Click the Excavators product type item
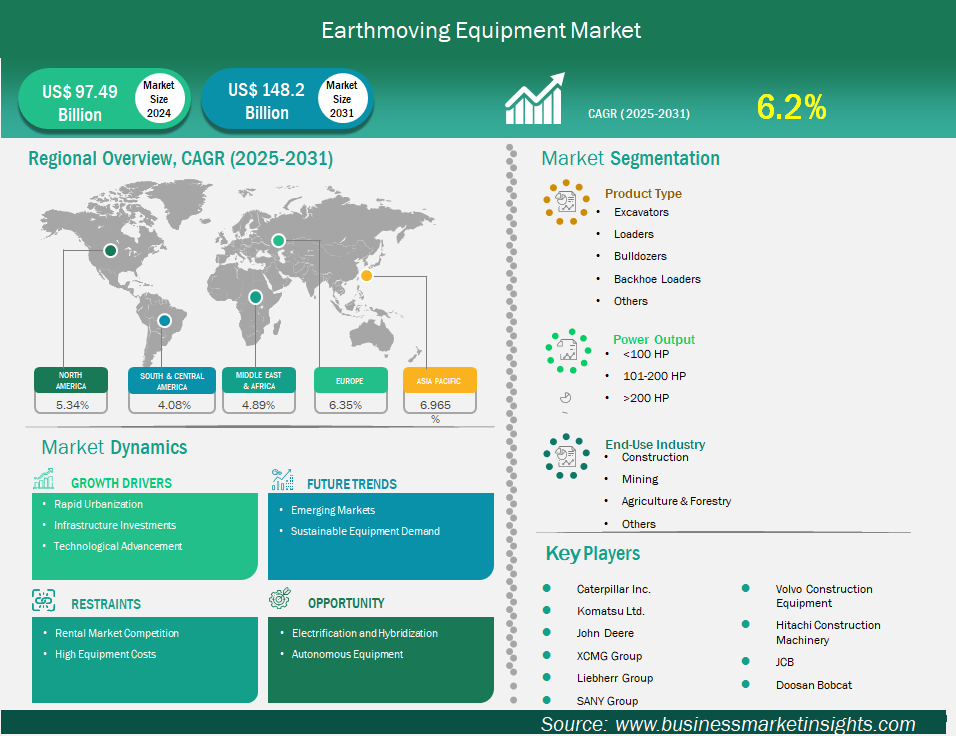 click(641, 212)
